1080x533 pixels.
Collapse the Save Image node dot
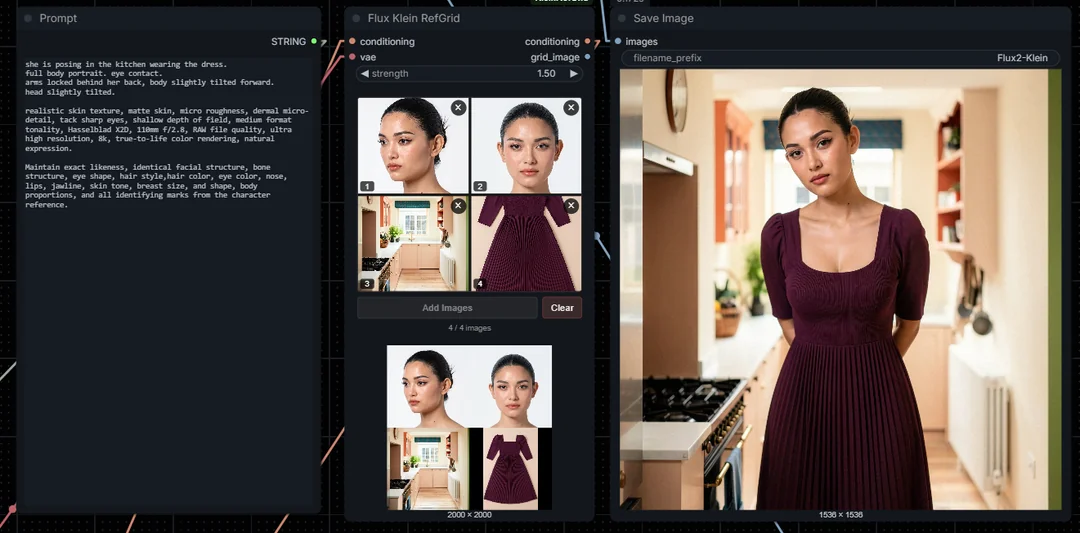point(622,19)
